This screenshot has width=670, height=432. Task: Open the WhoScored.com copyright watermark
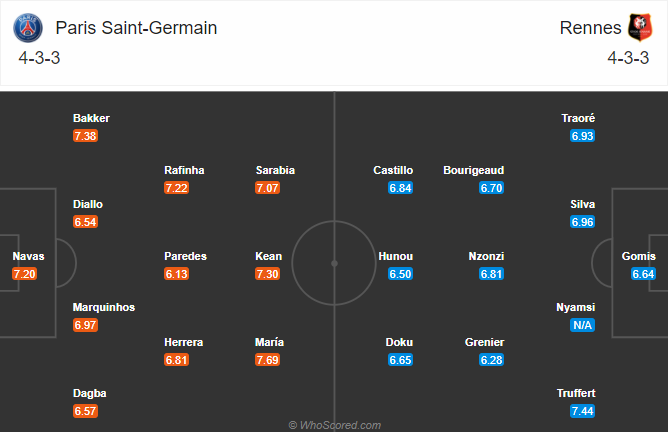tap(335, 425)
